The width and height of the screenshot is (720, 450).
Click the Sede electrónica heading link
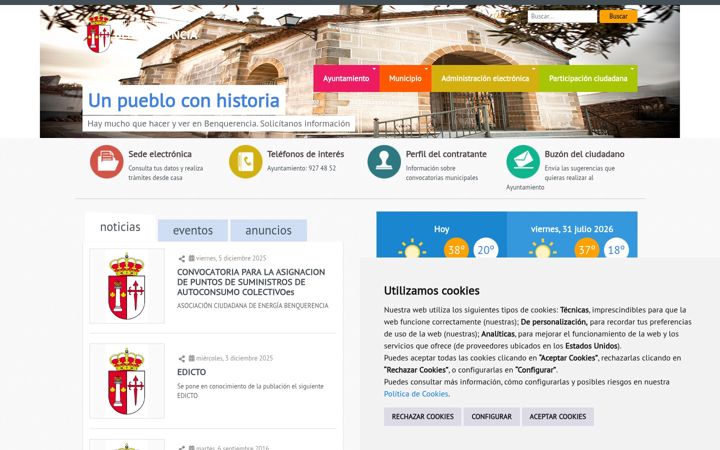coord(160,154)
